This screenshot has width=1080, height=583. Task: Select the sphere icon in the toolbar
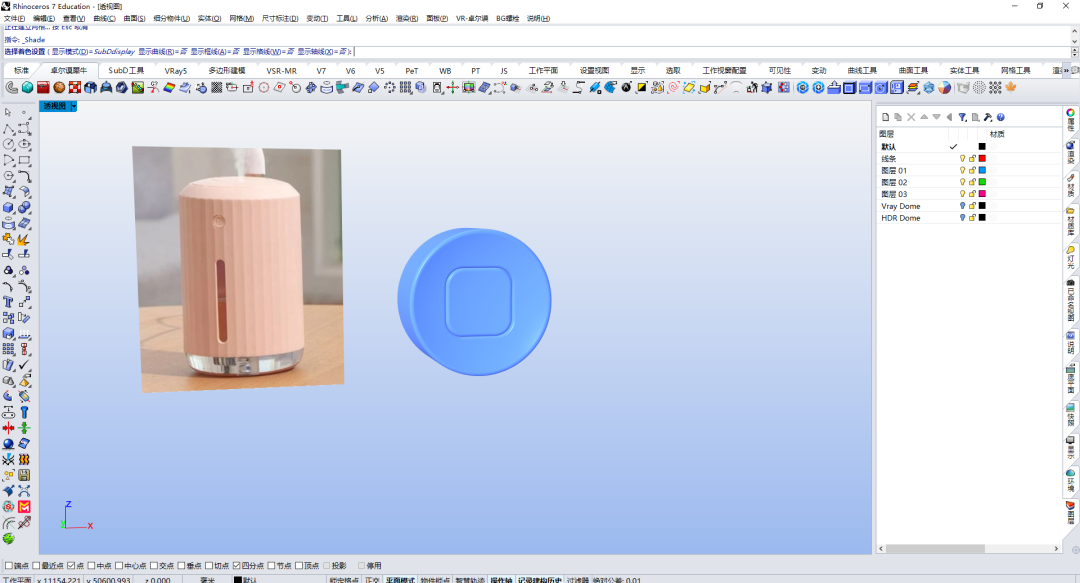tap(59, 88)
